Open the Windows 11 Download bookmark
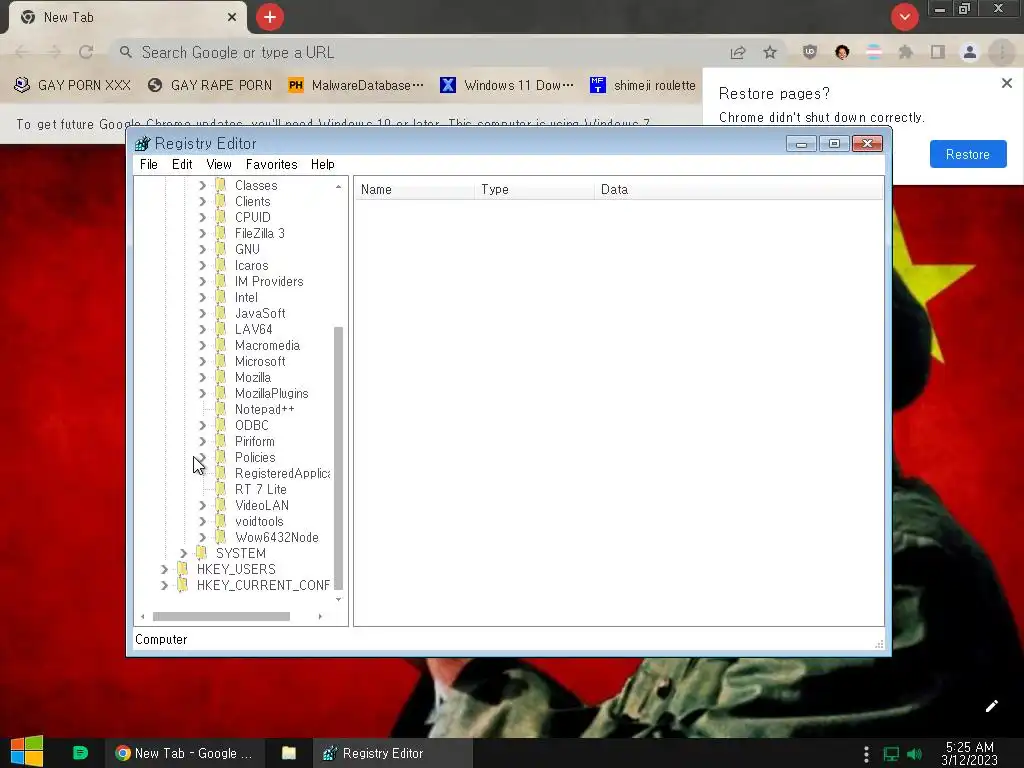This screenshot has height=768, width=1024. 507,85
